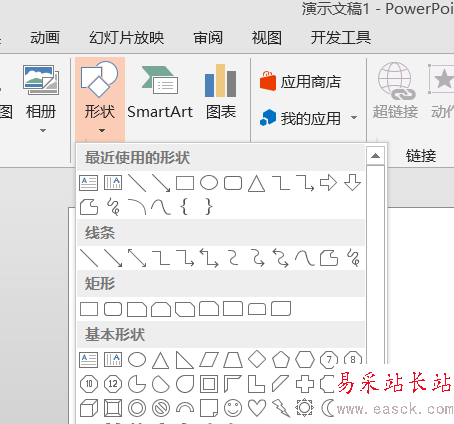
Task: Collapse the 形状 shapes dropdown
Action: coord(100,99)
